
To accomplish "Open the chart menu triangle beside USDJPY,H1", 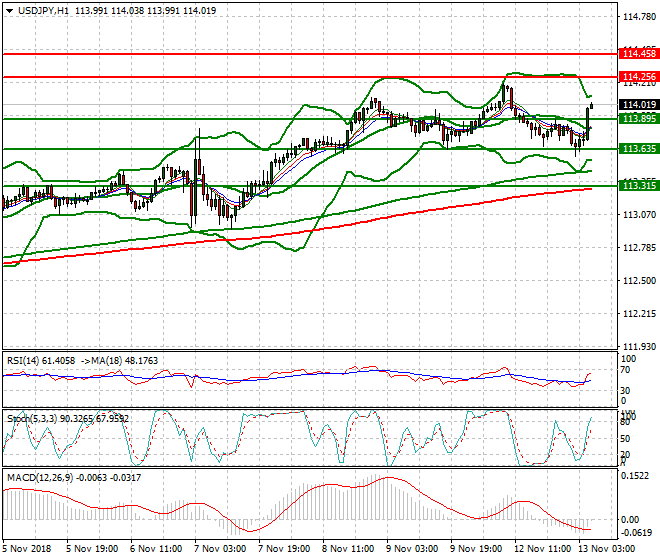I will [9, 11].
